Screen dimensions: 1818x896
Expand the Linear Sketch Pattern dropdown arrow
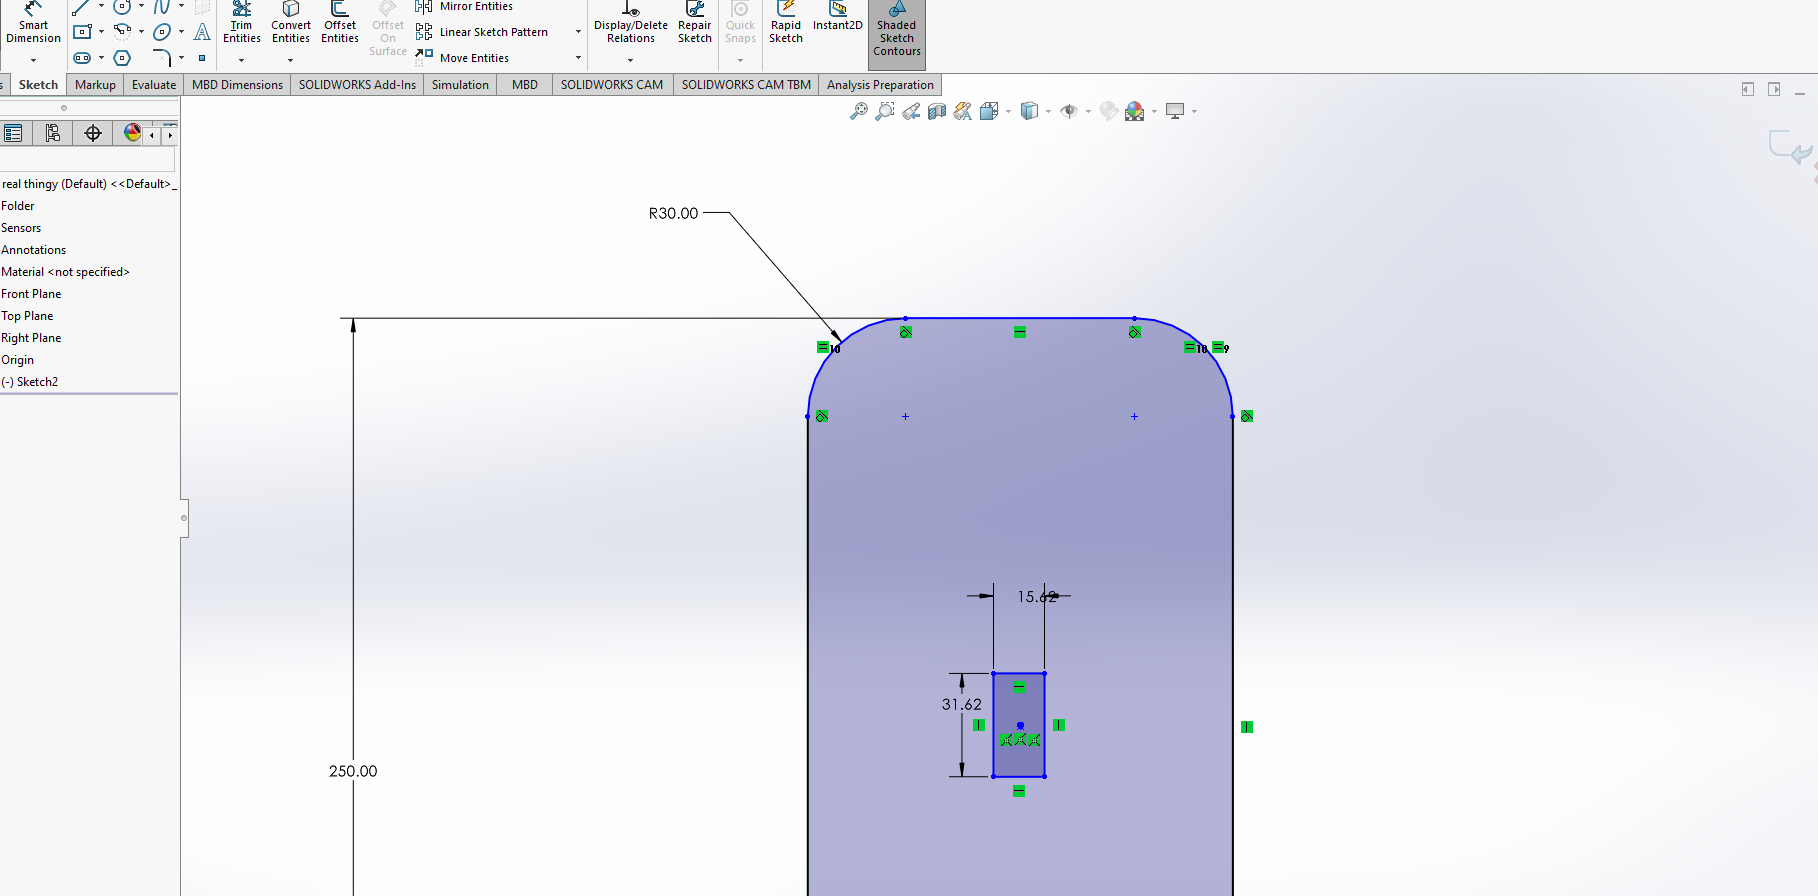[x=578, y=32]
